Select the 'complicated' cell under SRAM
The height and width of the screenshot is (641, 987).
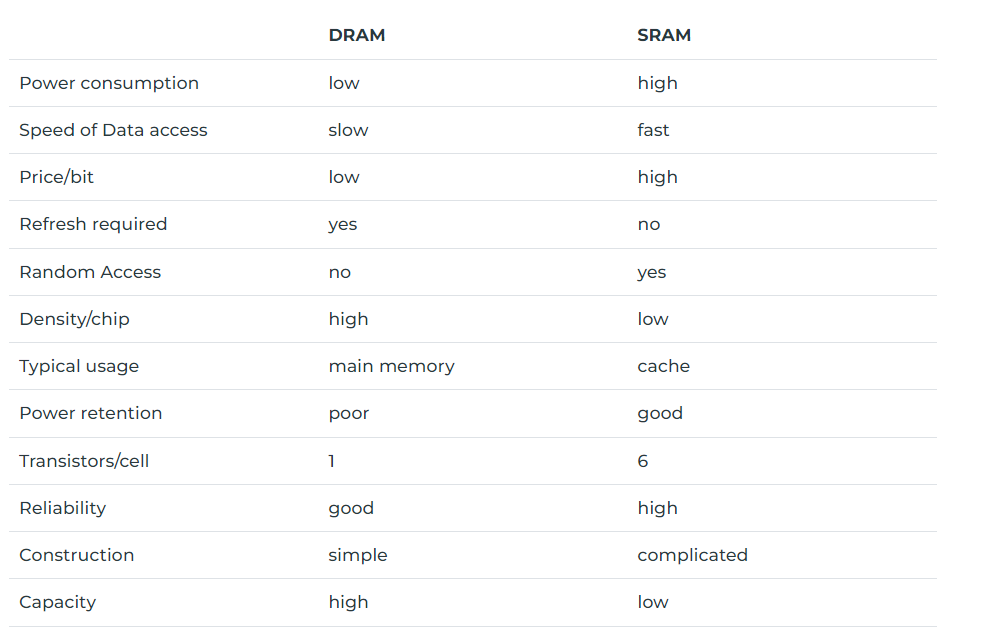click(x=692, y=555)
